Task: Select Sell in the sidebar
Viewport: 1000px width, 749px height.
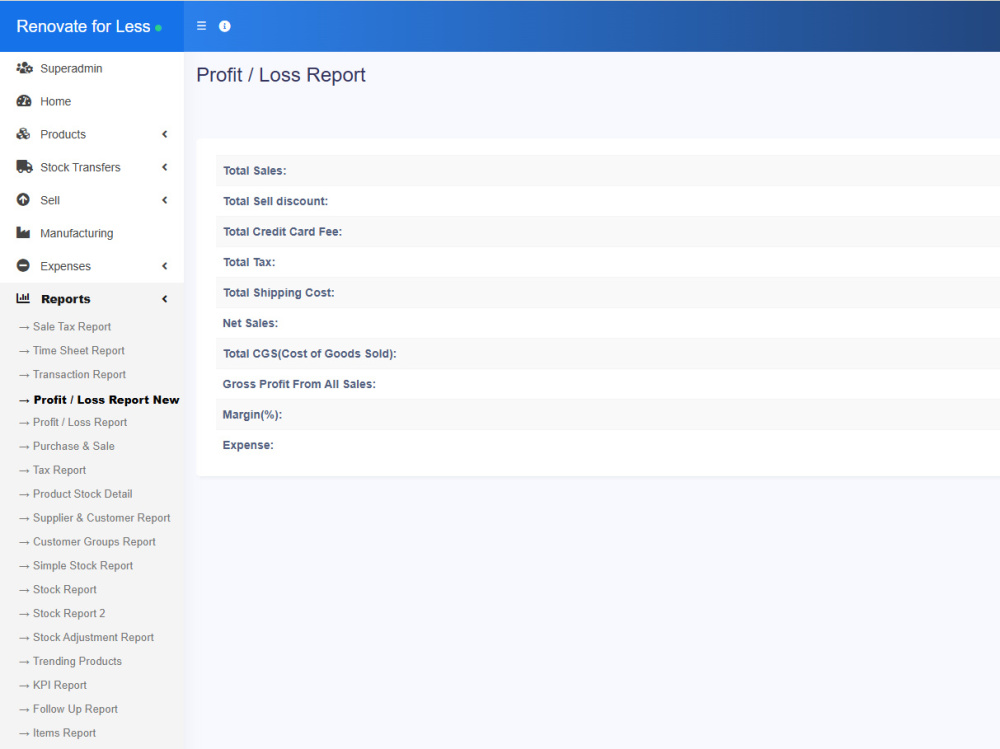Action: click(x=50, y=200)
